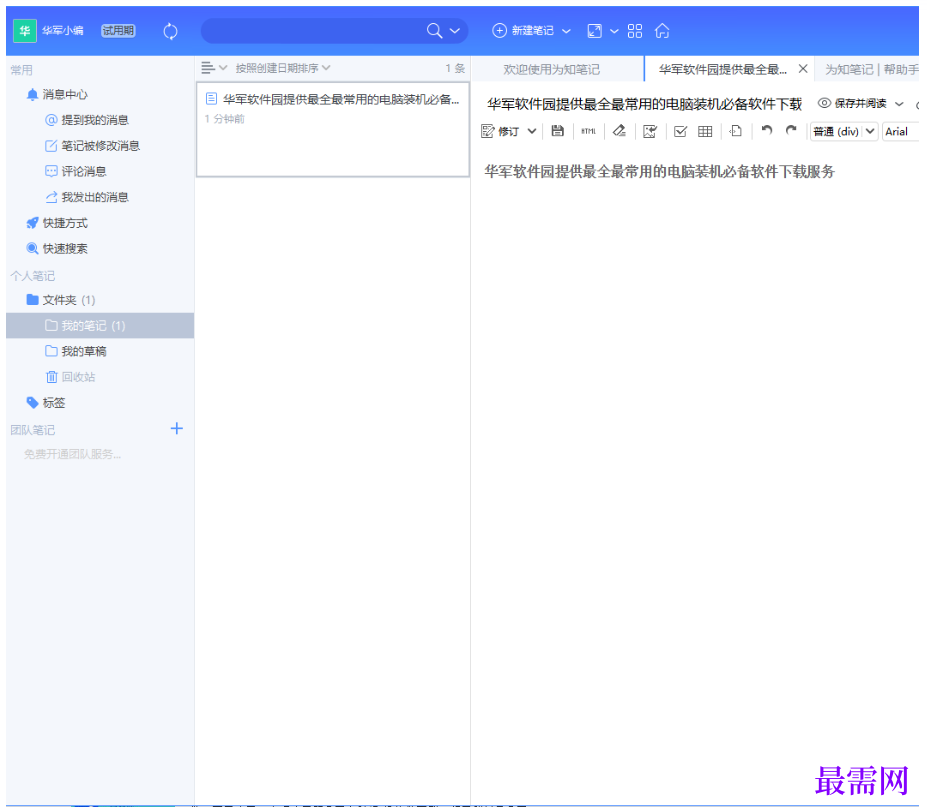
Task: Open 按照创建日期排序 sort dropdown
Action: (283, 68)
